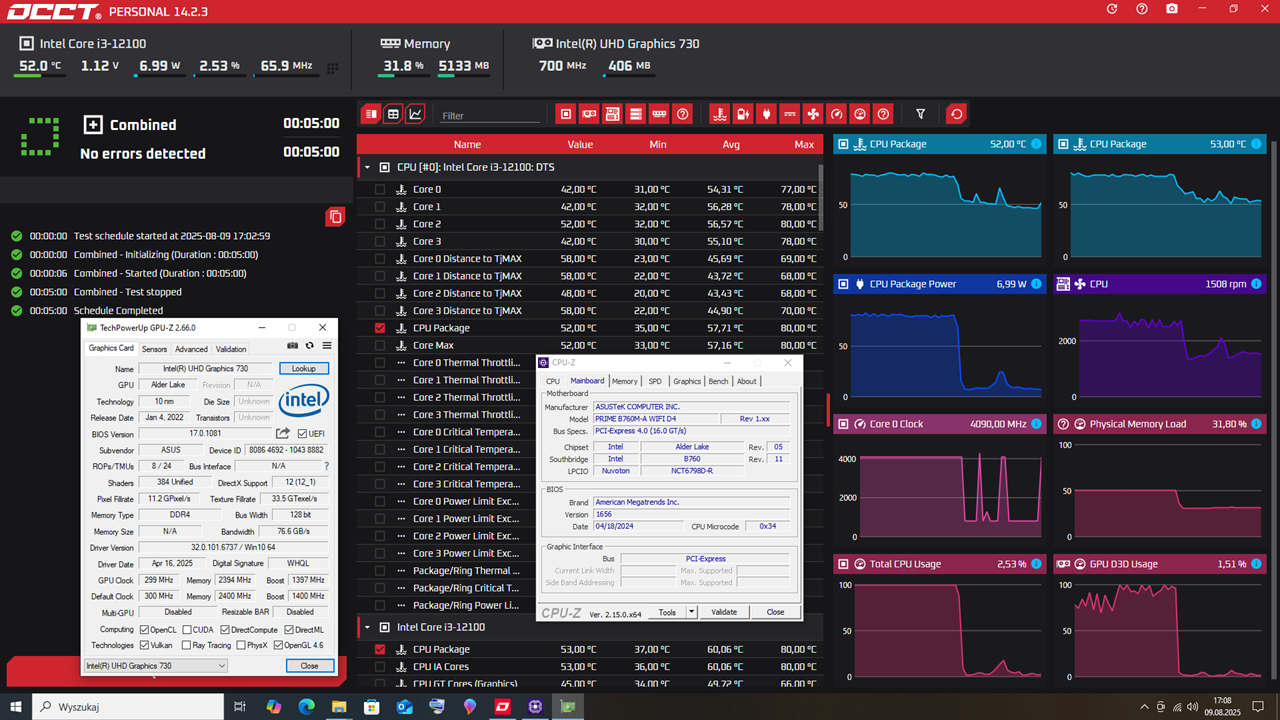
Task: Open the info icon on Core 0 Clock graph
Action: click(x=1035, y=424)
